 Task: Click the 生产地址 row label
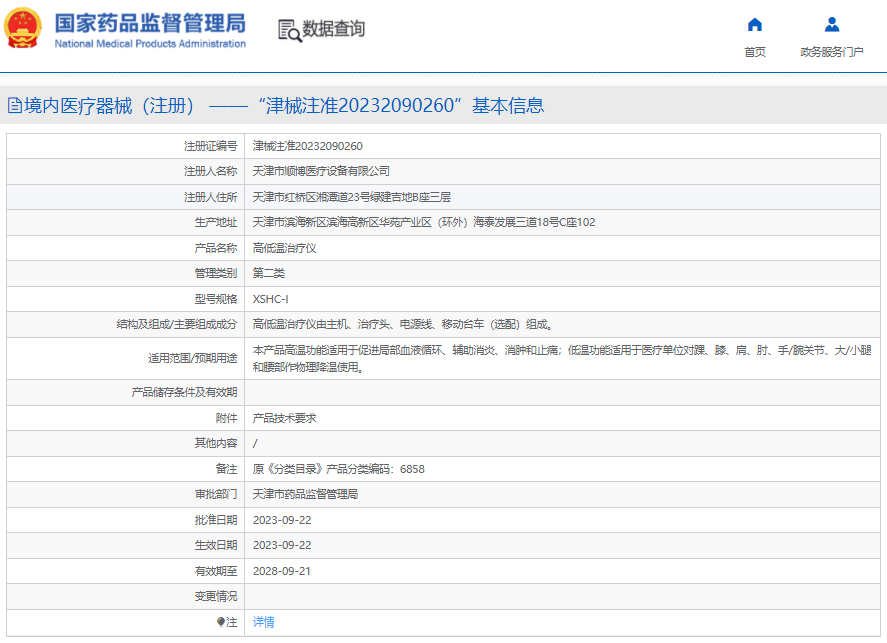[216, 222]
